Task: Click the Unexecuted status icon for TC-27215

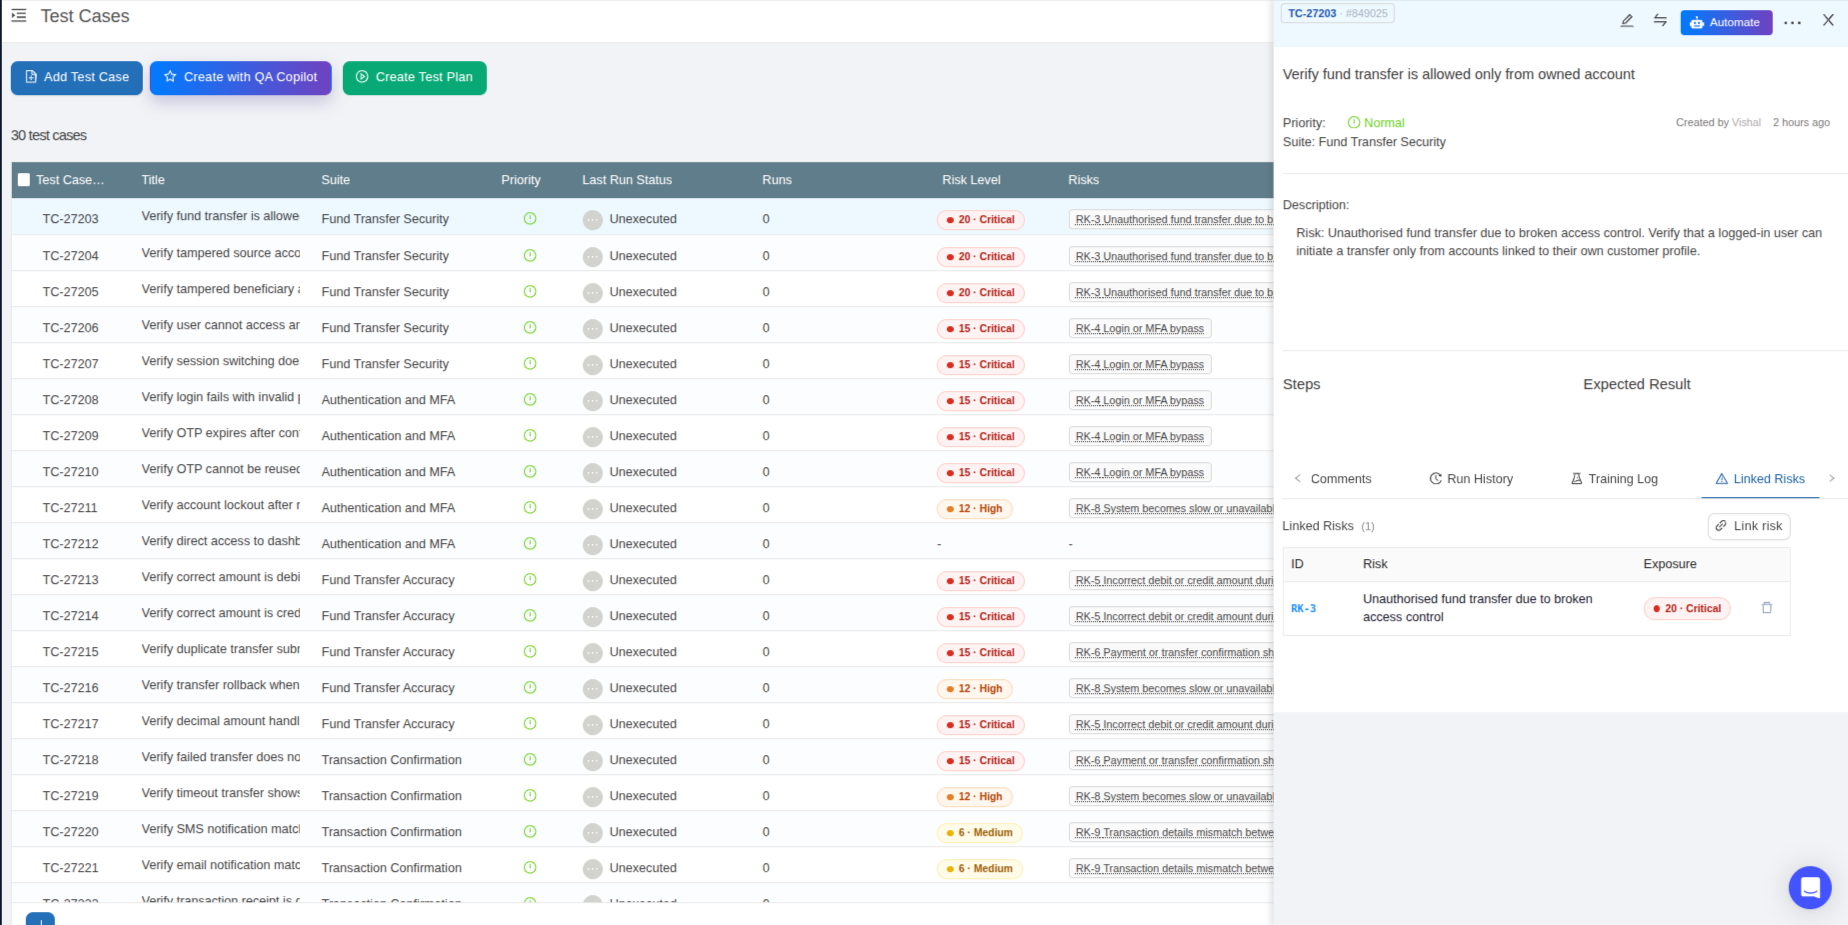Action: [x=592, y=652]
